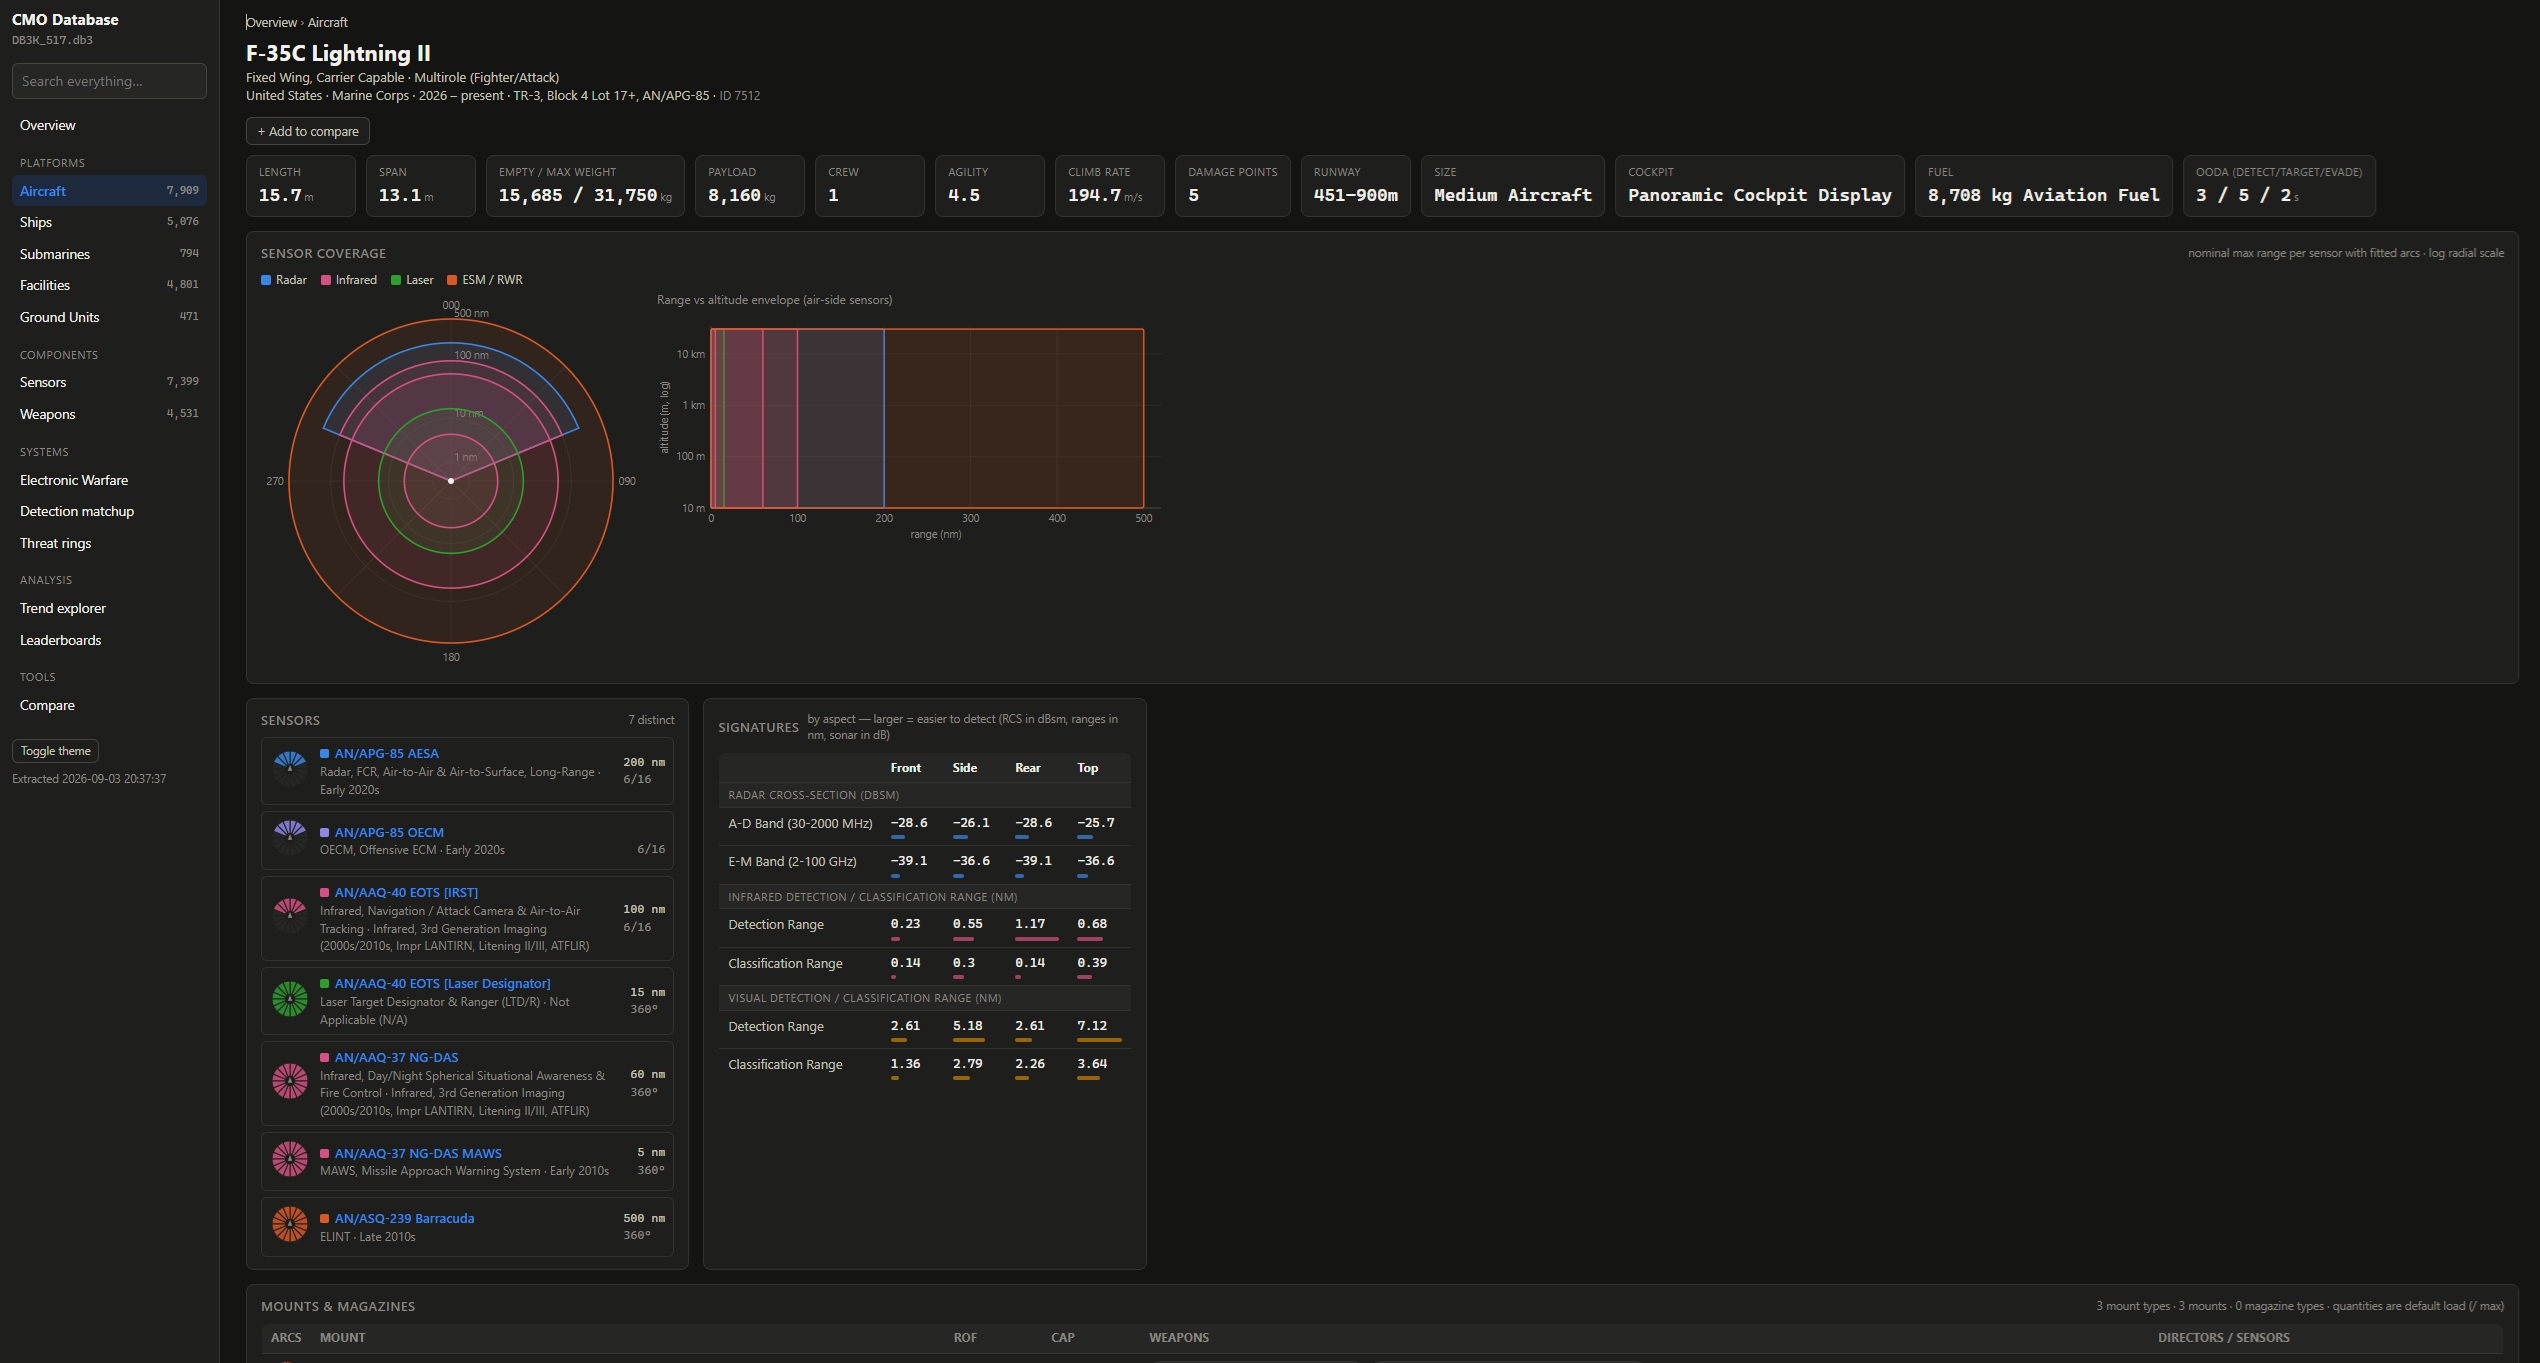Click the Agility 4.5 stat card

(x=990, y=186)
